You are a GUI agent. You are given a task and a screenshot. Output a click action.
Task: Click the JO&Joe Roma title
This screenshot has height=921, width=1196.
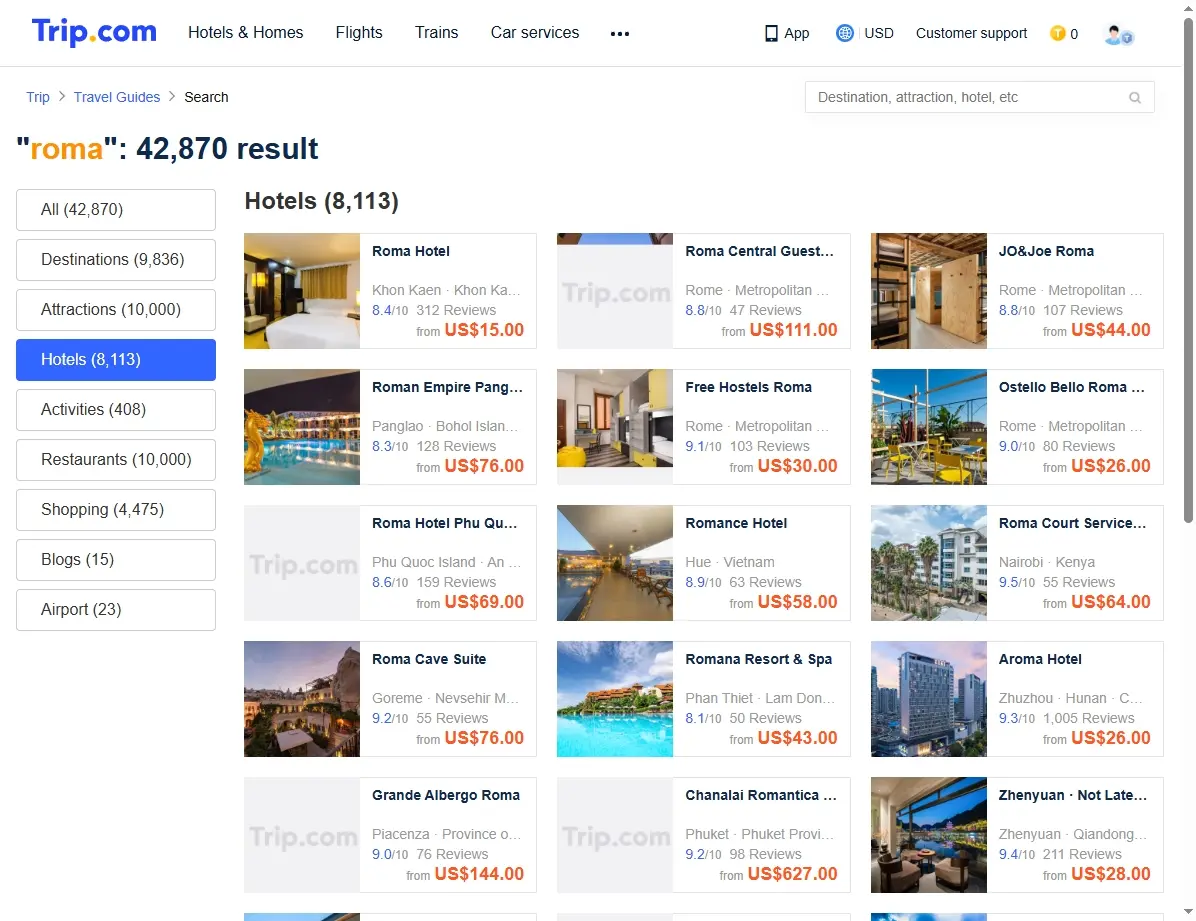click(x=1046, y=251)
